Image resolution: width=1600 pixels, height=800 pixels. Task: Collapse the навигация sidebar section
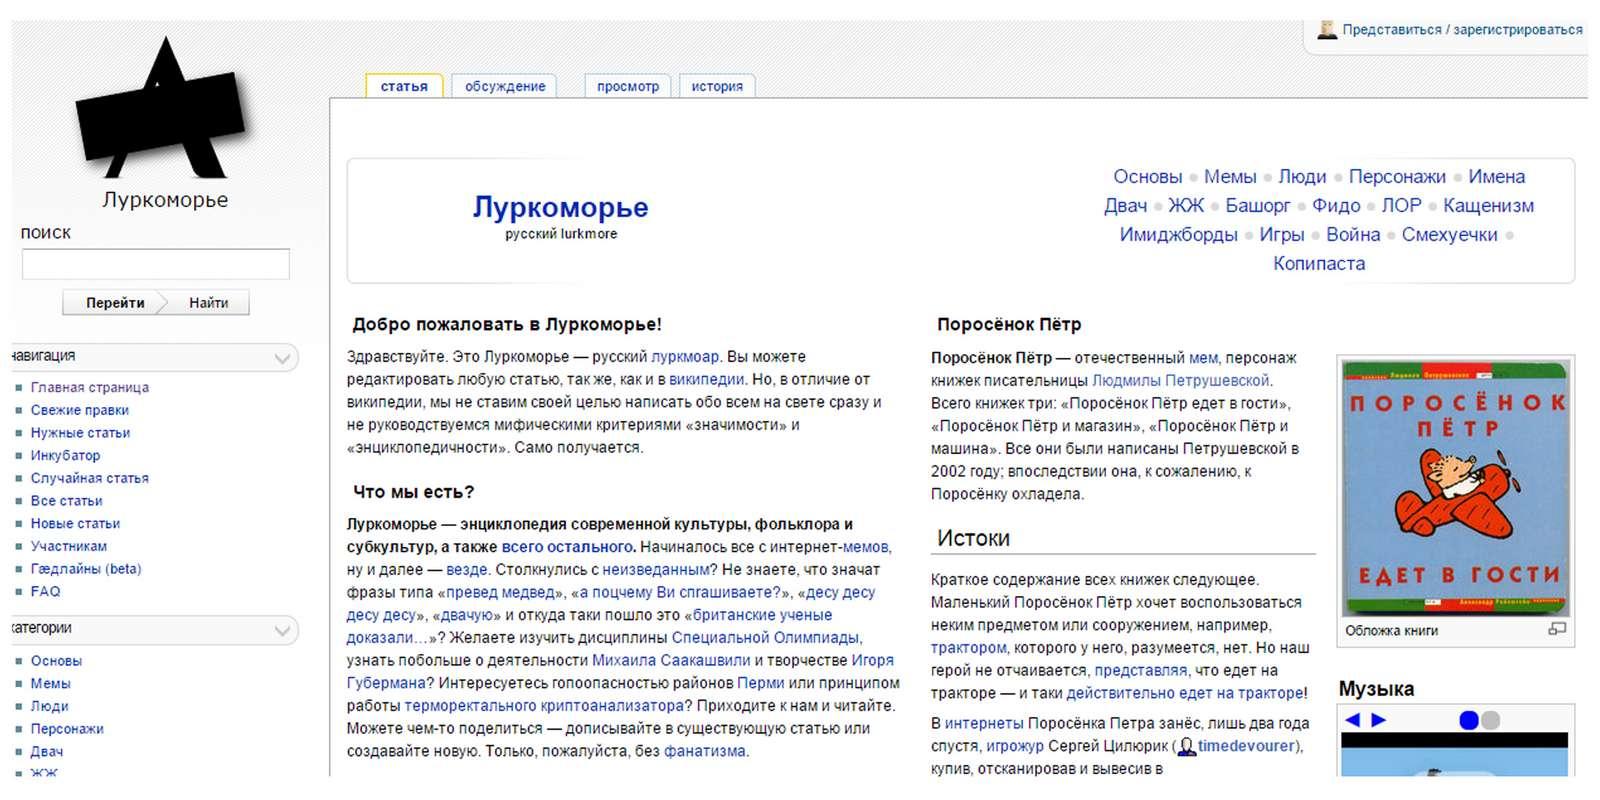click(282, 358)
